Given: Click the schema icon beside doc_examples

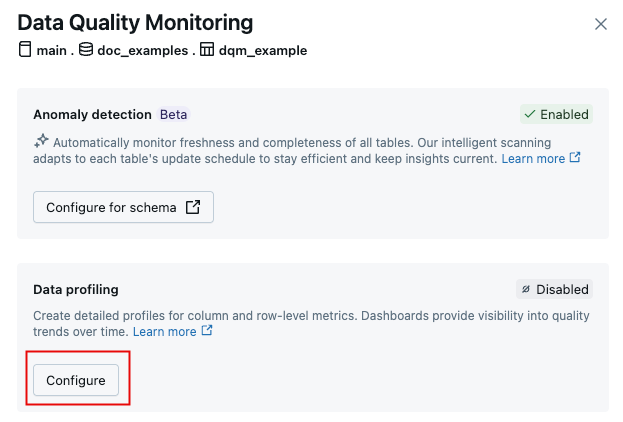Looking at the screenshot, I should click(86, 49).
